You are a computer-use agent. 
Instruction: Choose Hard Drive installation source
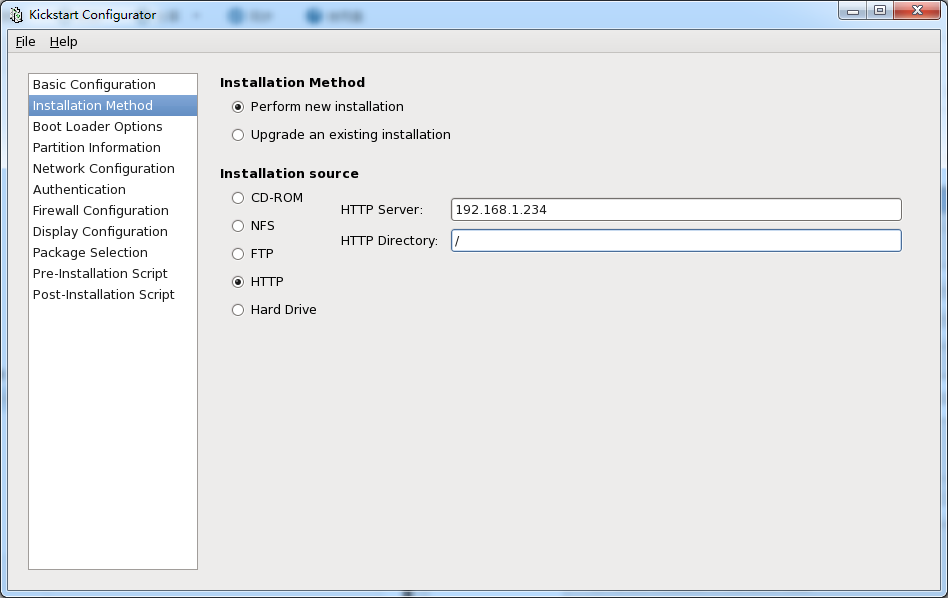[238, 310]
